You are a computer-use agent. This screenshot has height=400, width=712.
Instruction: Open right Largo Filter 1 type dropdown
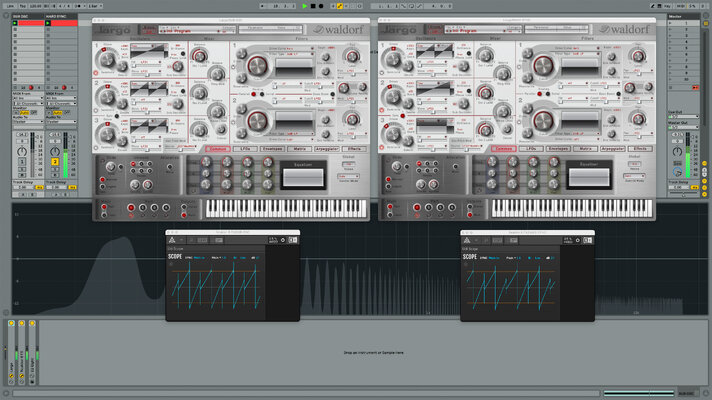click(577, 54)
